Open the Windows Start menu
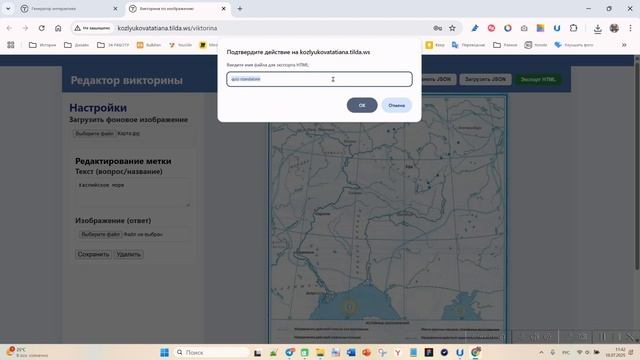The image size is (640, 360). tap(164, 352)
